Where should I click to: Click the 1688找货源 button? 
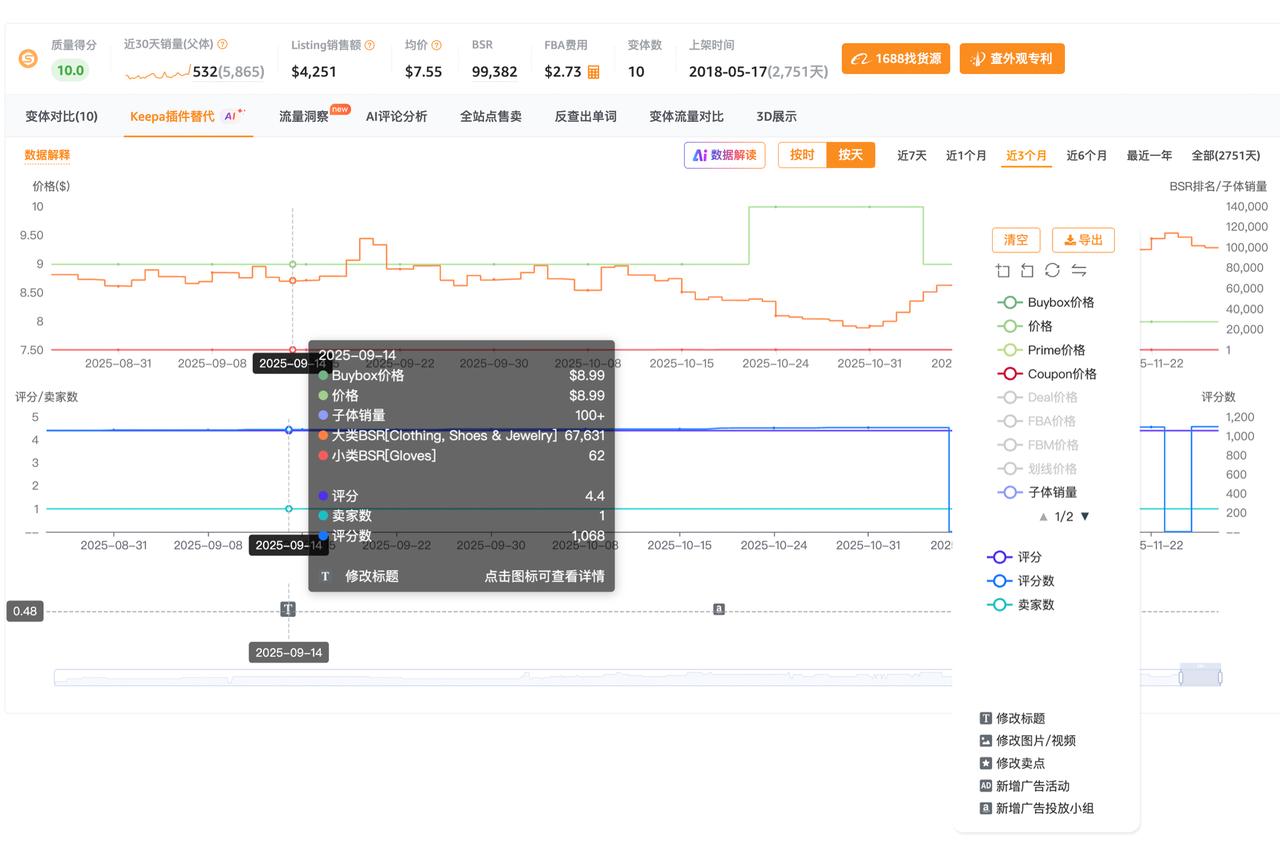point(895,58)
